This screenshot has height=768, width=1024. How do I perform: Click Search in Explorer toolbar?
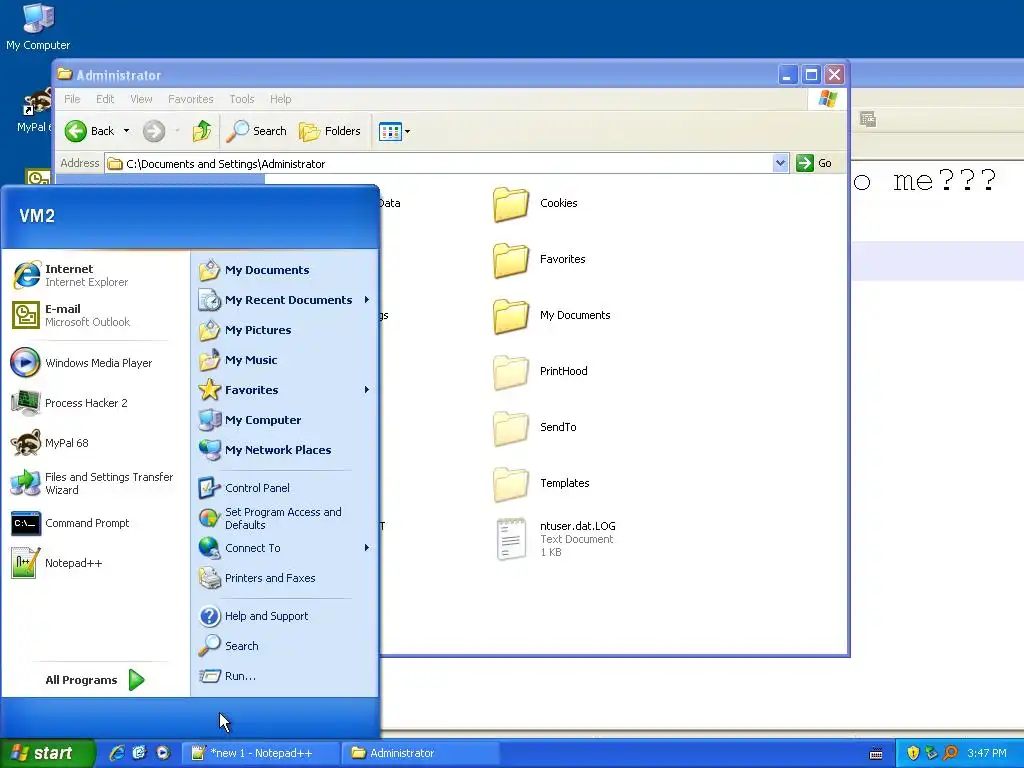pos(257,131)
